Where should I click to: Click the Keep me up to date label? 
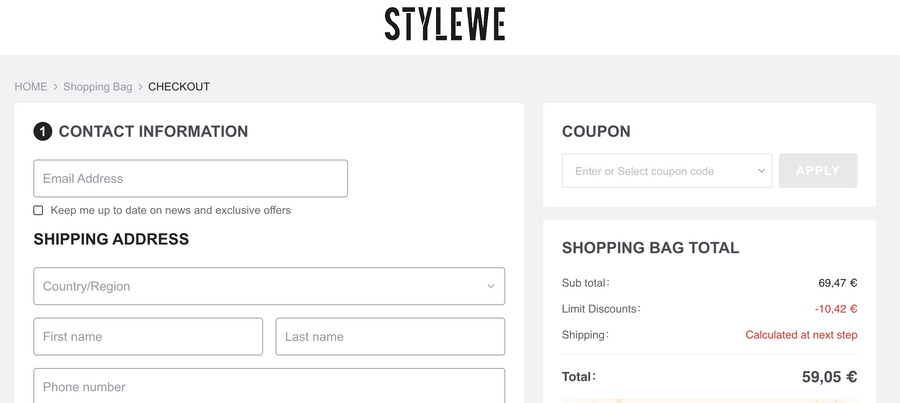pos(171,210)
